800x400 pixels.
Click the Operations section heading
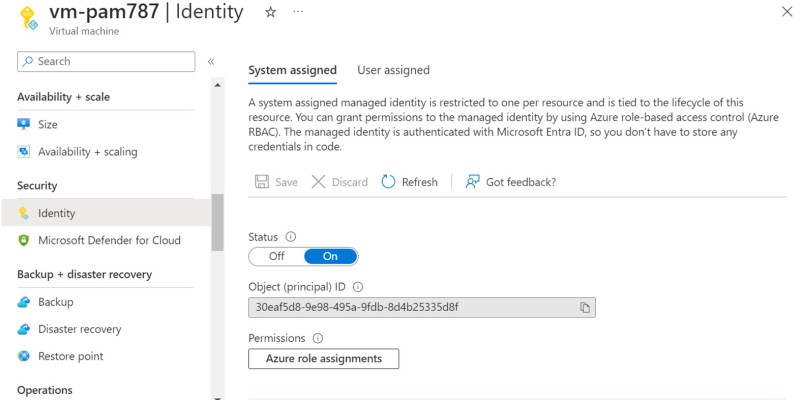45,390
